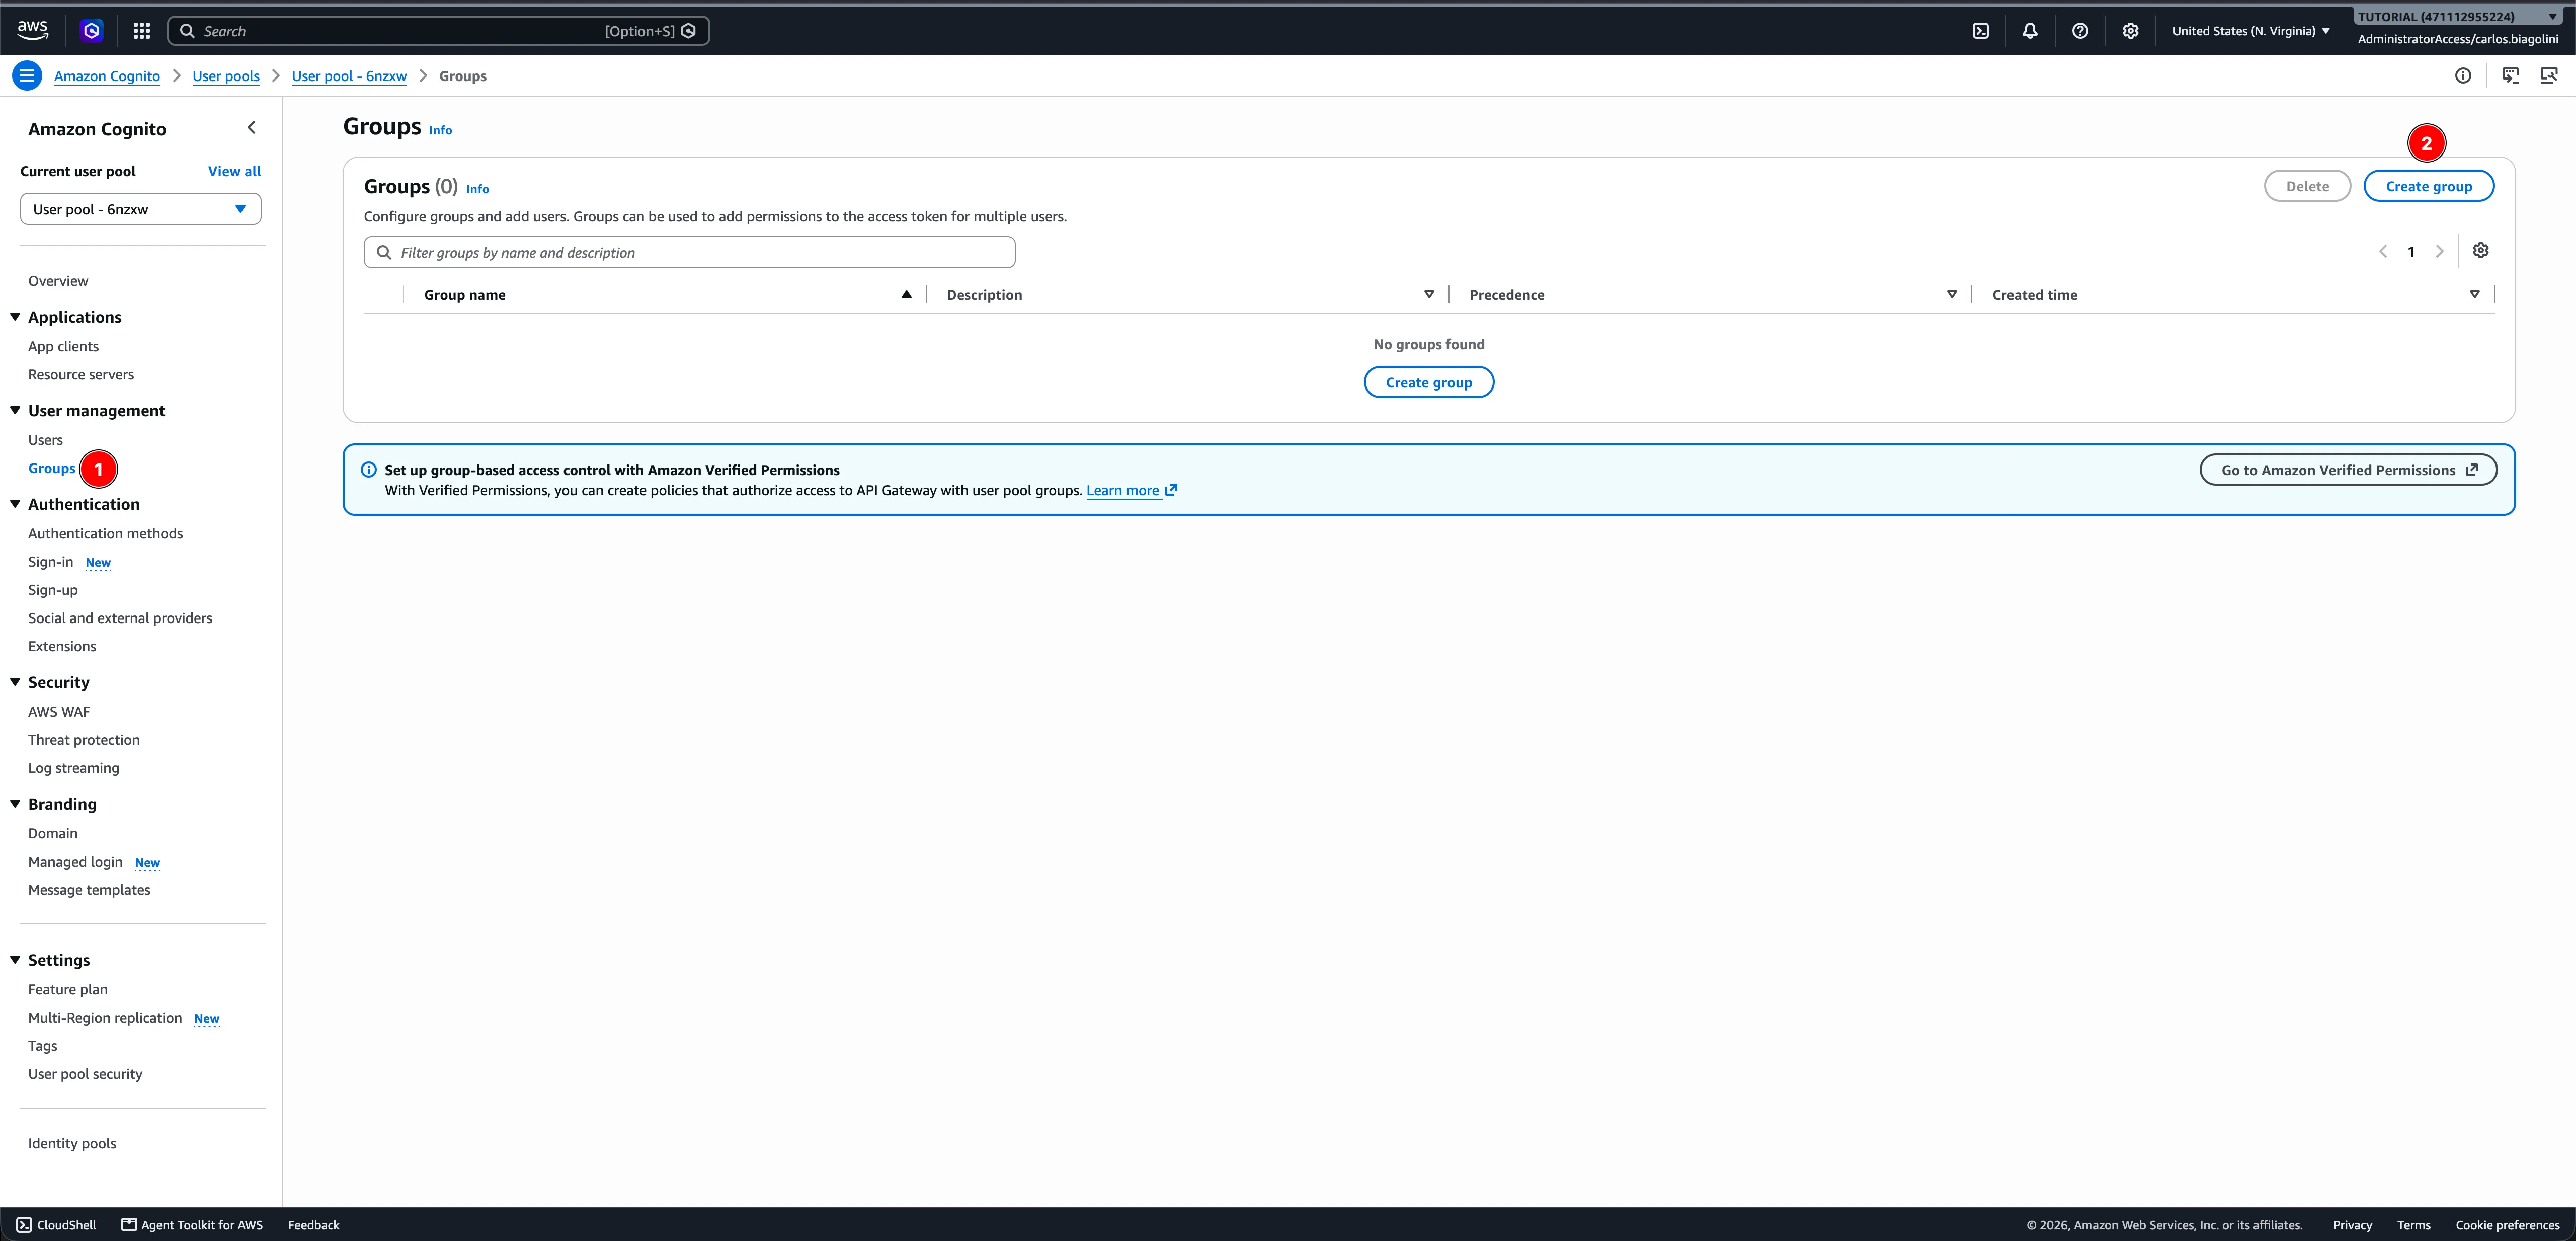
Task: Open the console settings gear icon
Action: pyautogui.click(x=2130, y=31)
